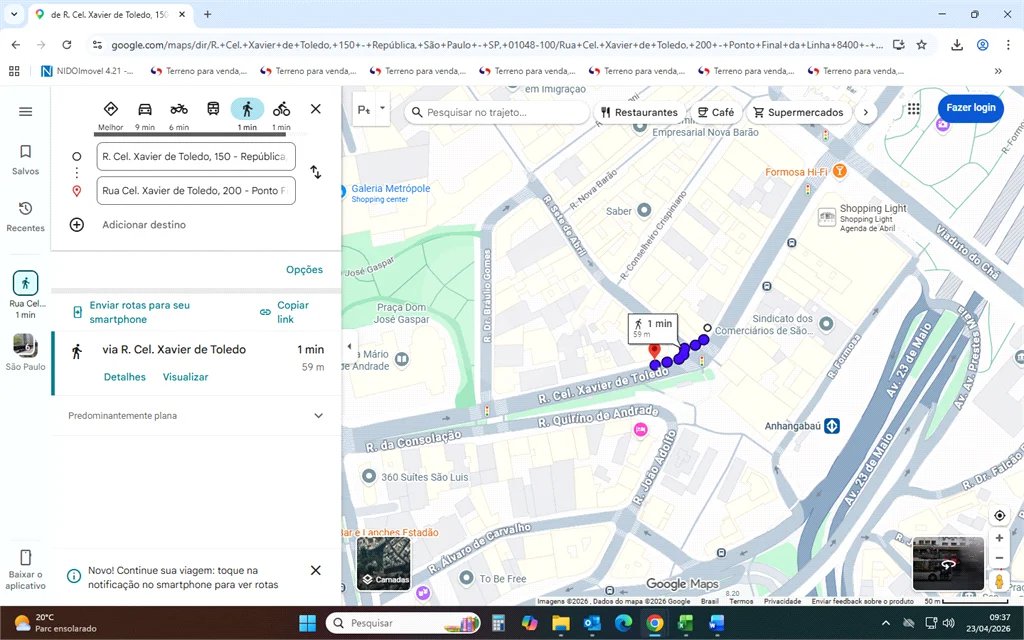The height and width of the screenshot is (640, 1024).
Task: Select the Melhor best travel mode
Action: [x=110, y=114]
